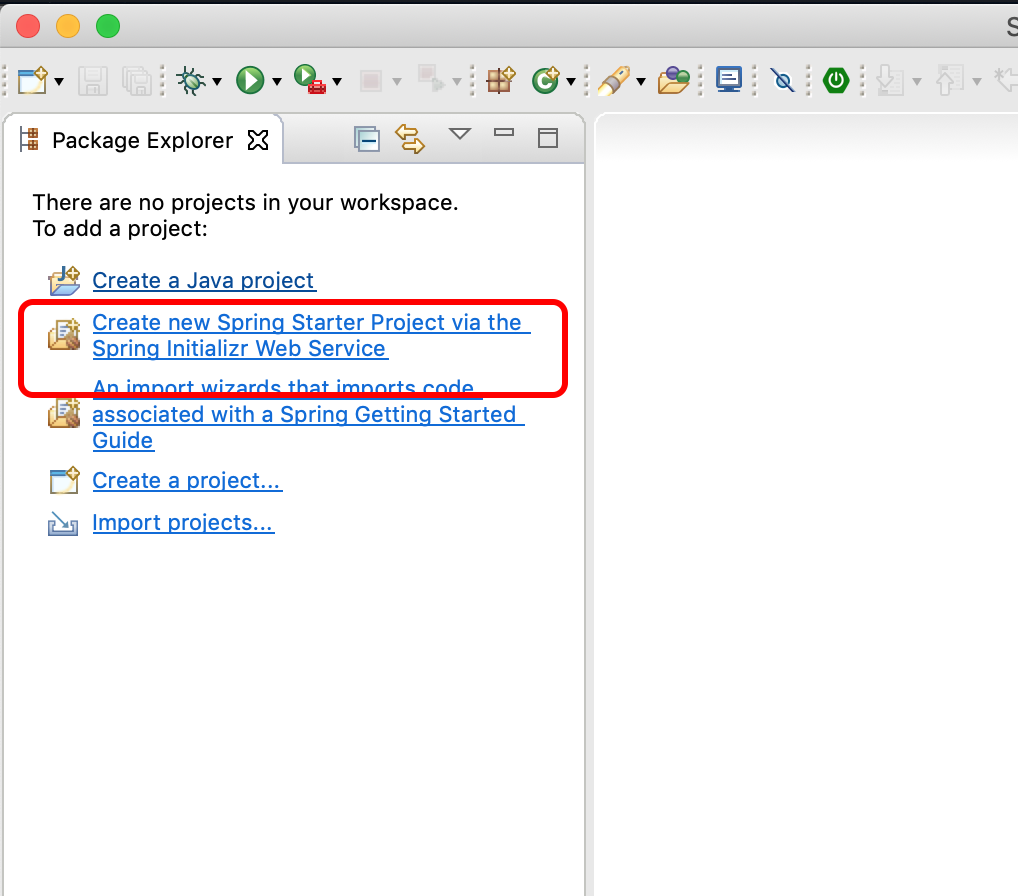Click the New Java Package icon
The image size is (1018, 896).
click(x=501, y=81)
